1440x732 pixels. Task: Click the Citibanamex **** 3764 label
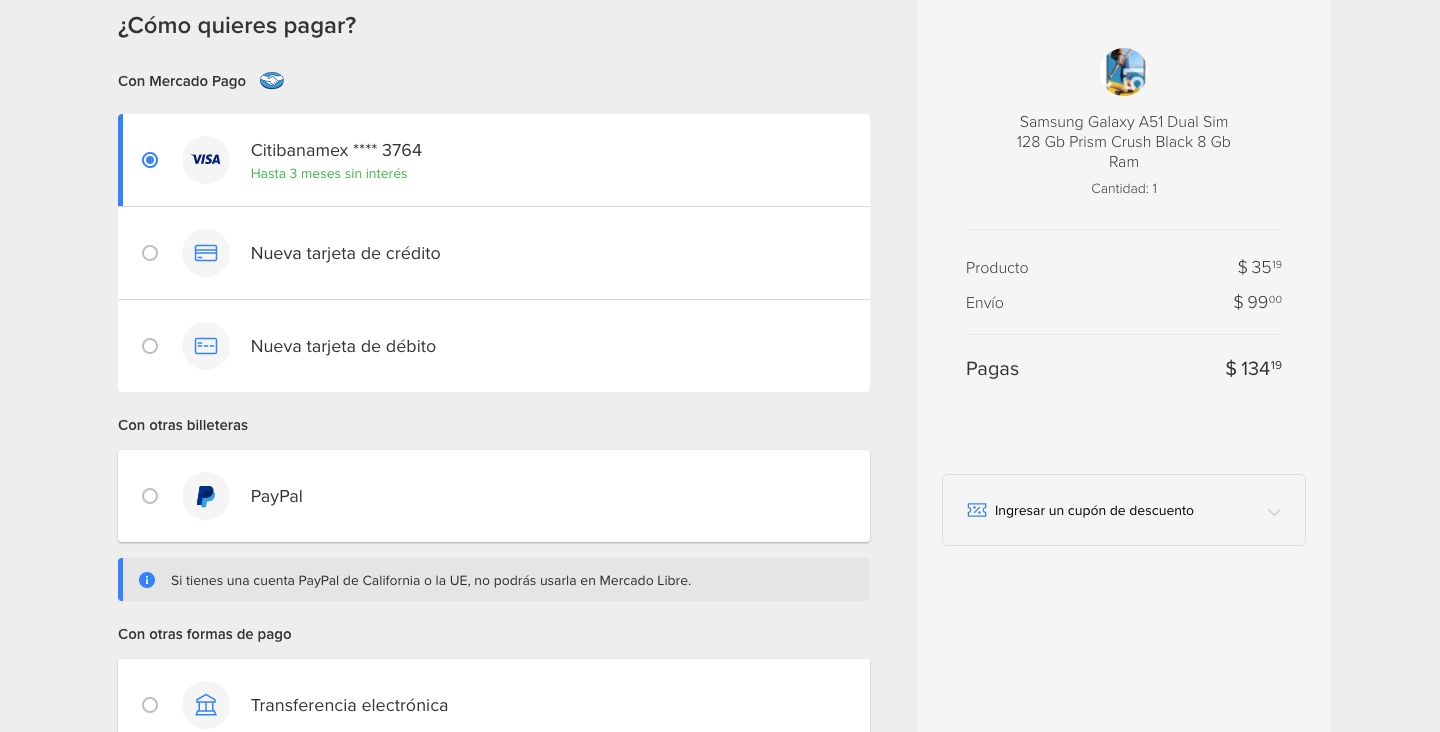tap(336, 150)
